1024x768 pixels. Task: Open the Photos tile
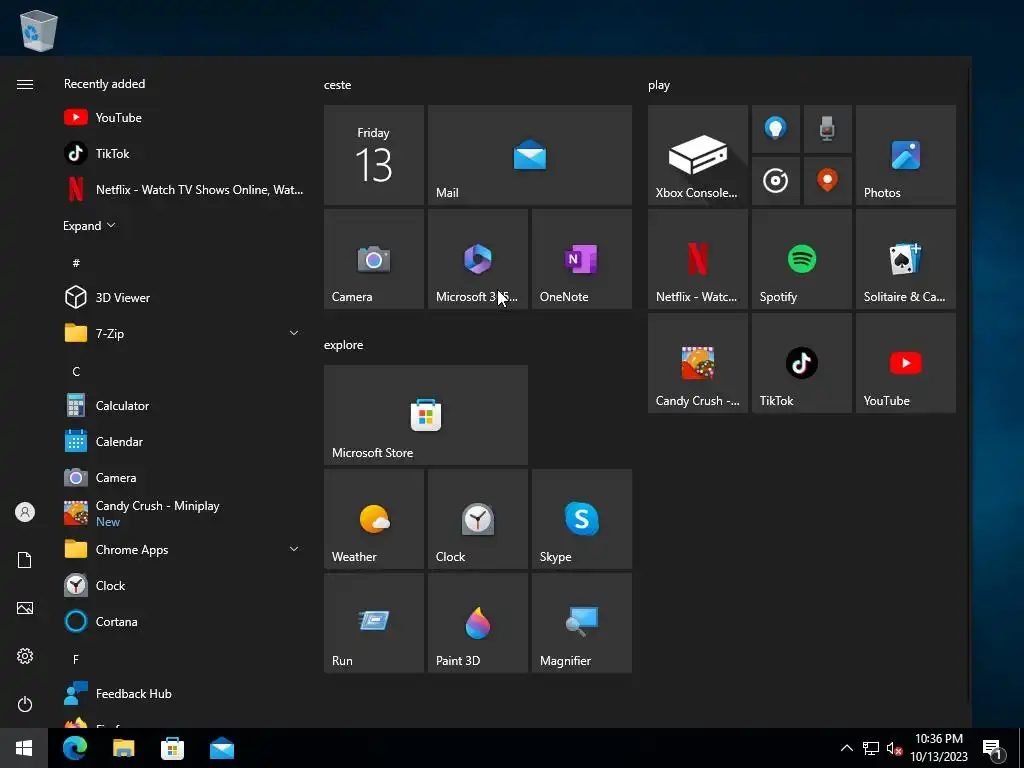pyautogui.click(x=906, y=155)
